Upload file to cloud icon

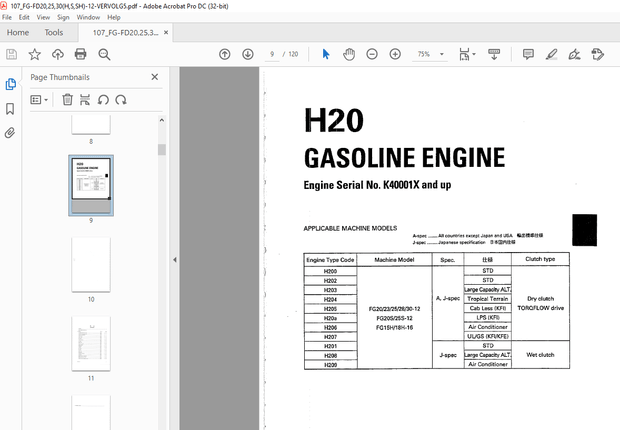(x=58, y=54)
